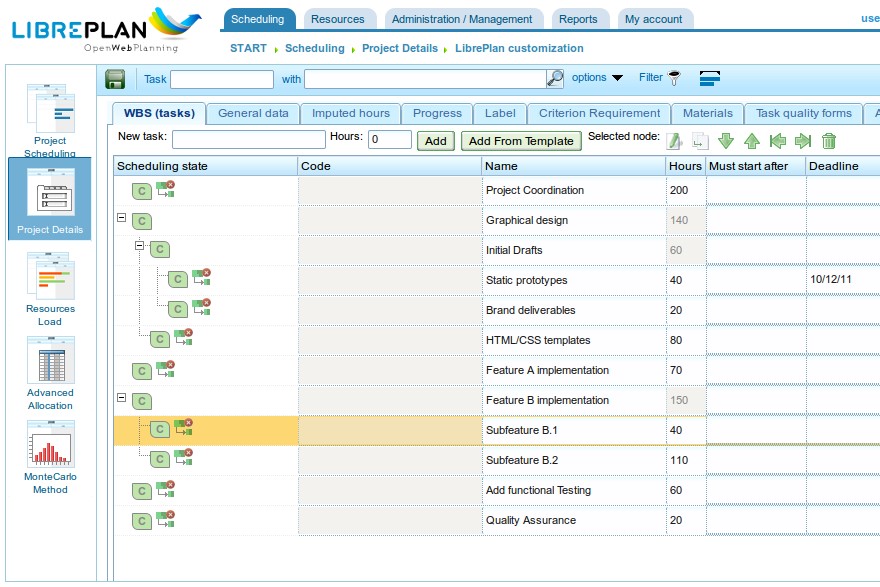880x587 pixels.
Task: Move selected node down with down arrow
Action: coord(726,141)
